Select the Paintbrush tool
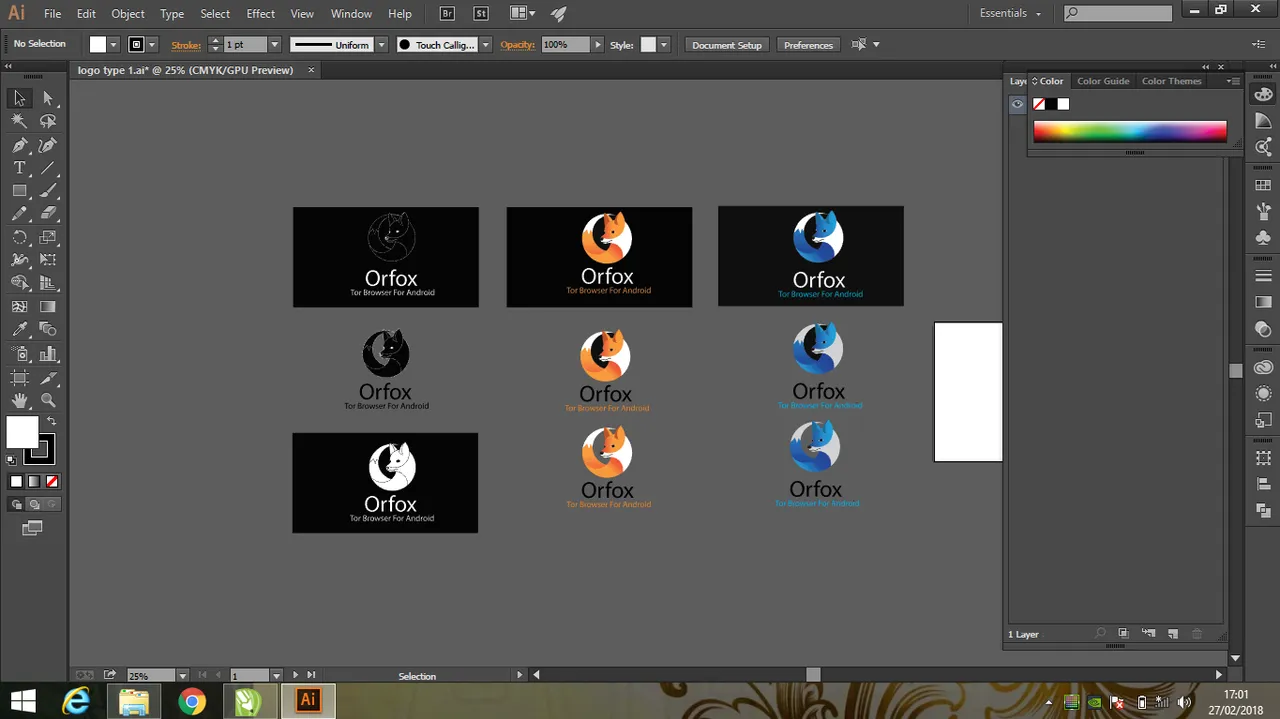The height and width of the screenshot is (719, 1280). [x=48, y=191]
